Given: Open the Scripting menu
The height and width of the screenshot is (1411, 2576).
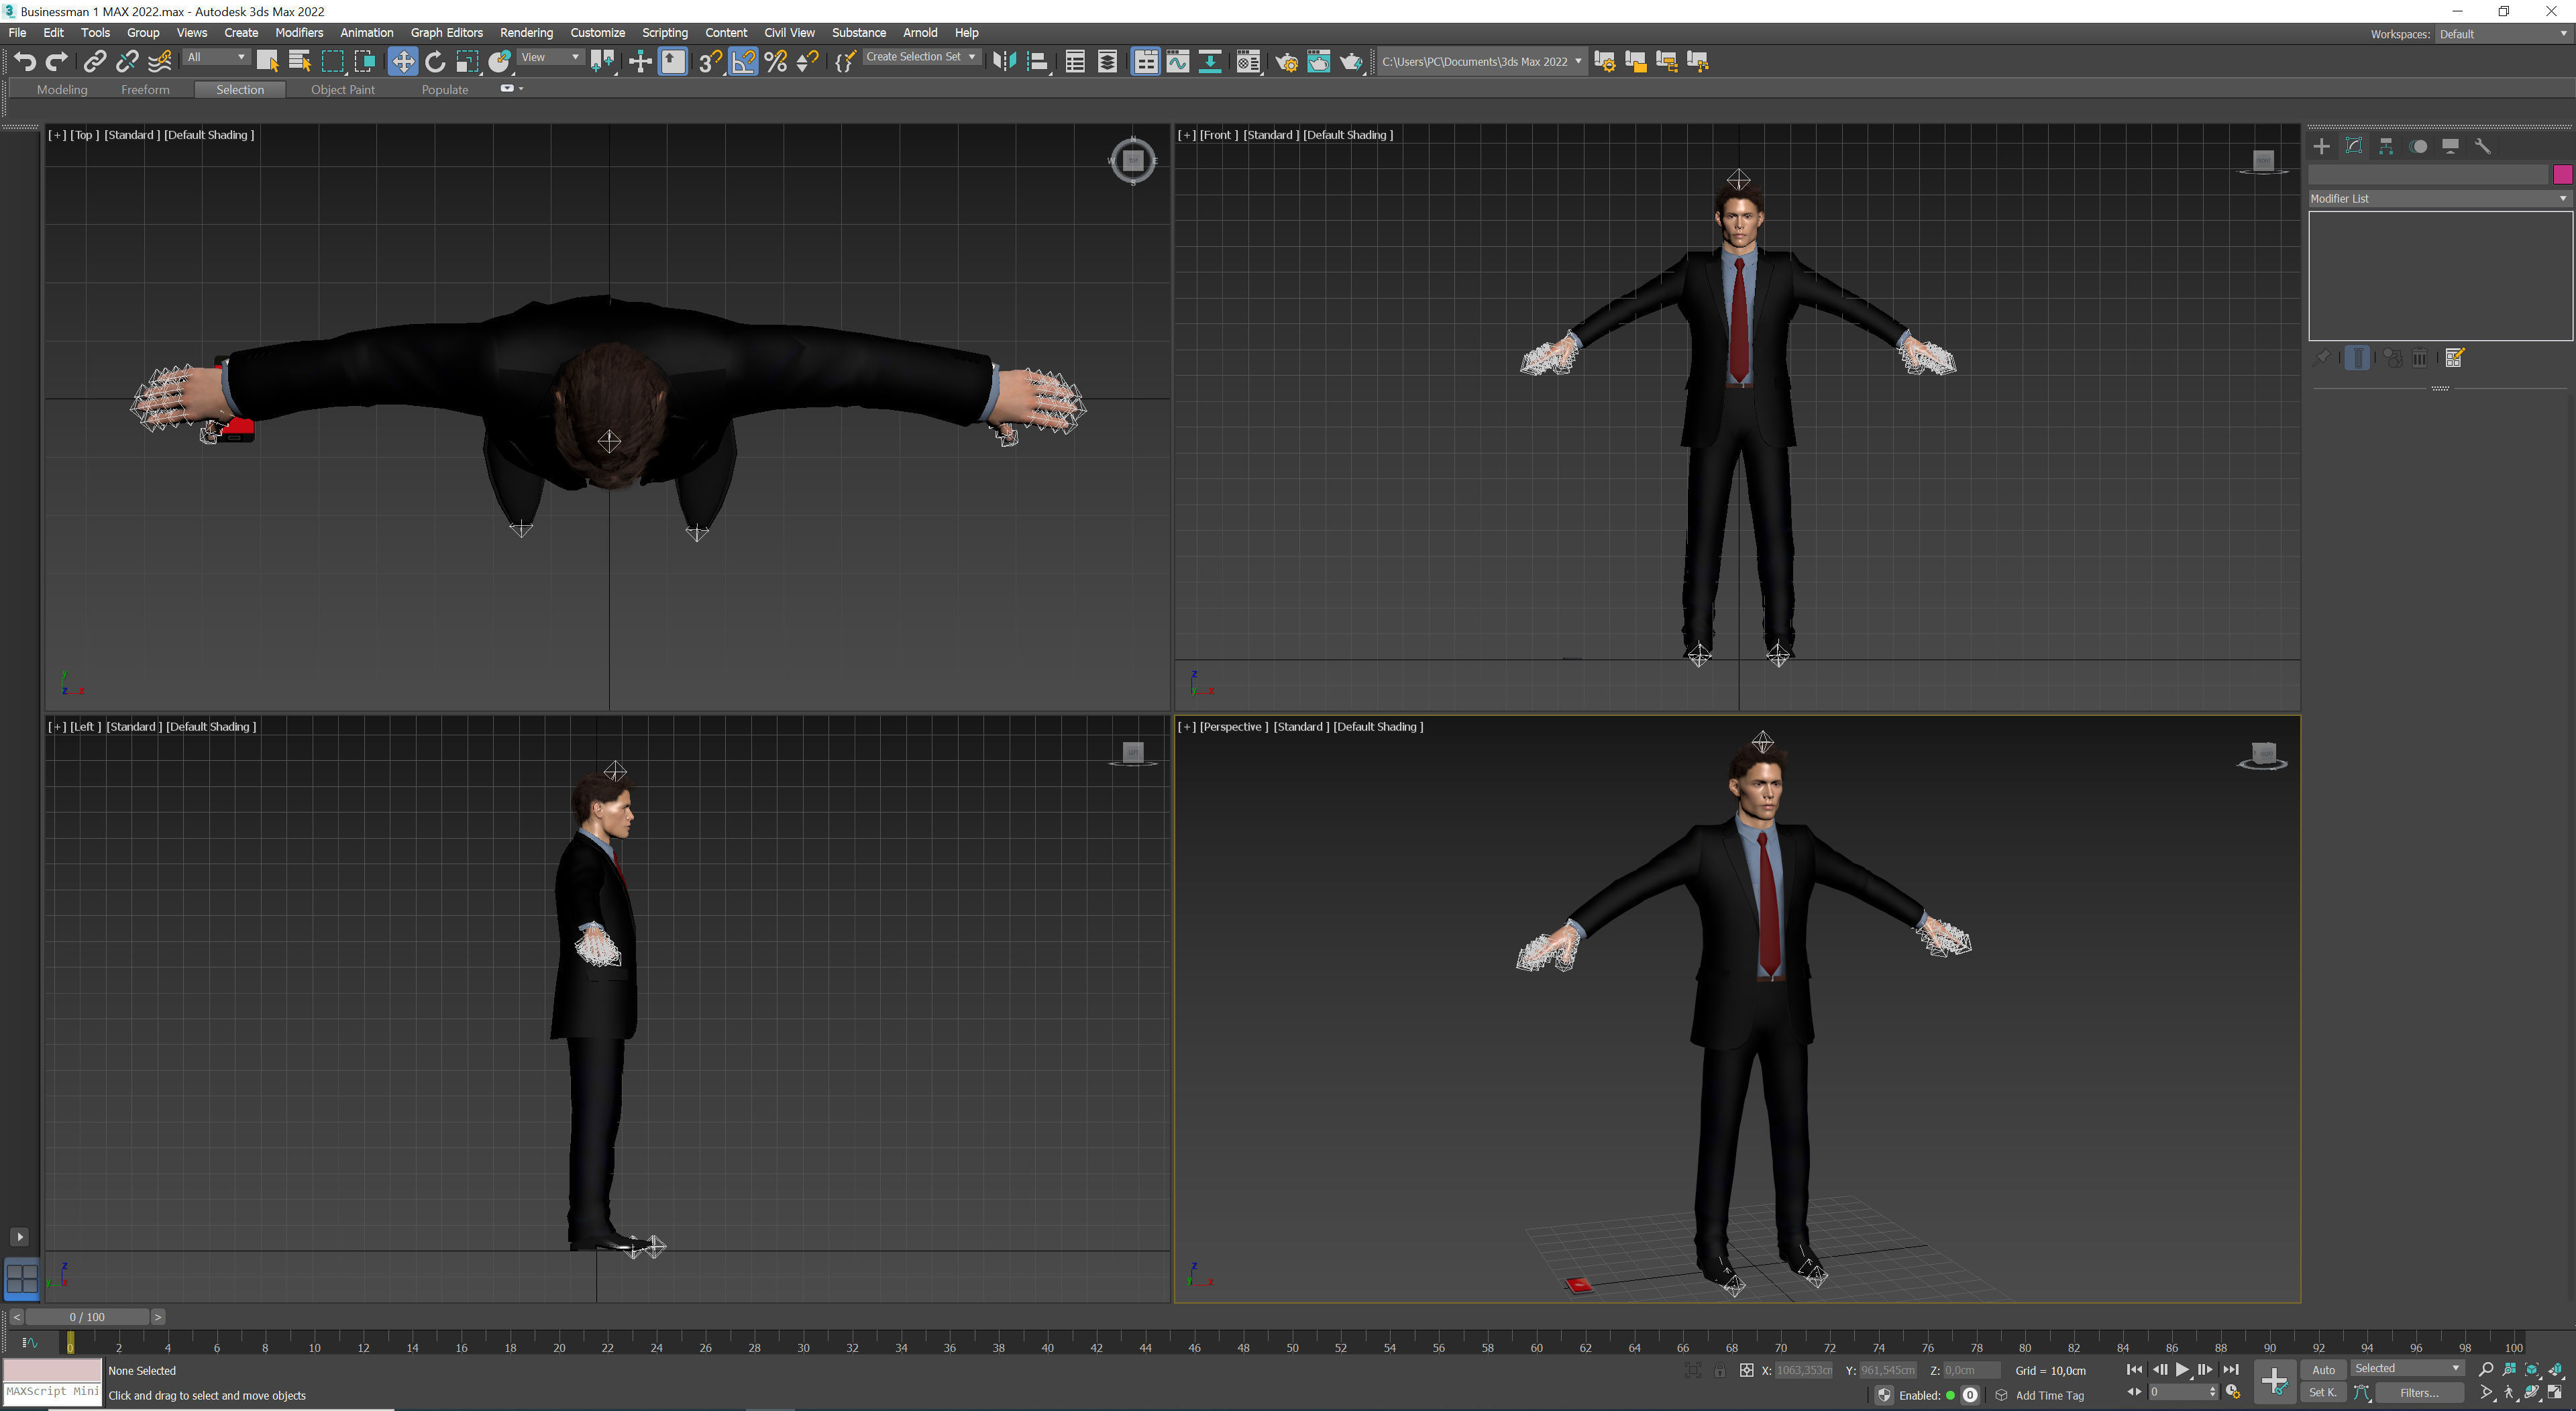Looking at the screenshot, I should (x=664, y=33).
